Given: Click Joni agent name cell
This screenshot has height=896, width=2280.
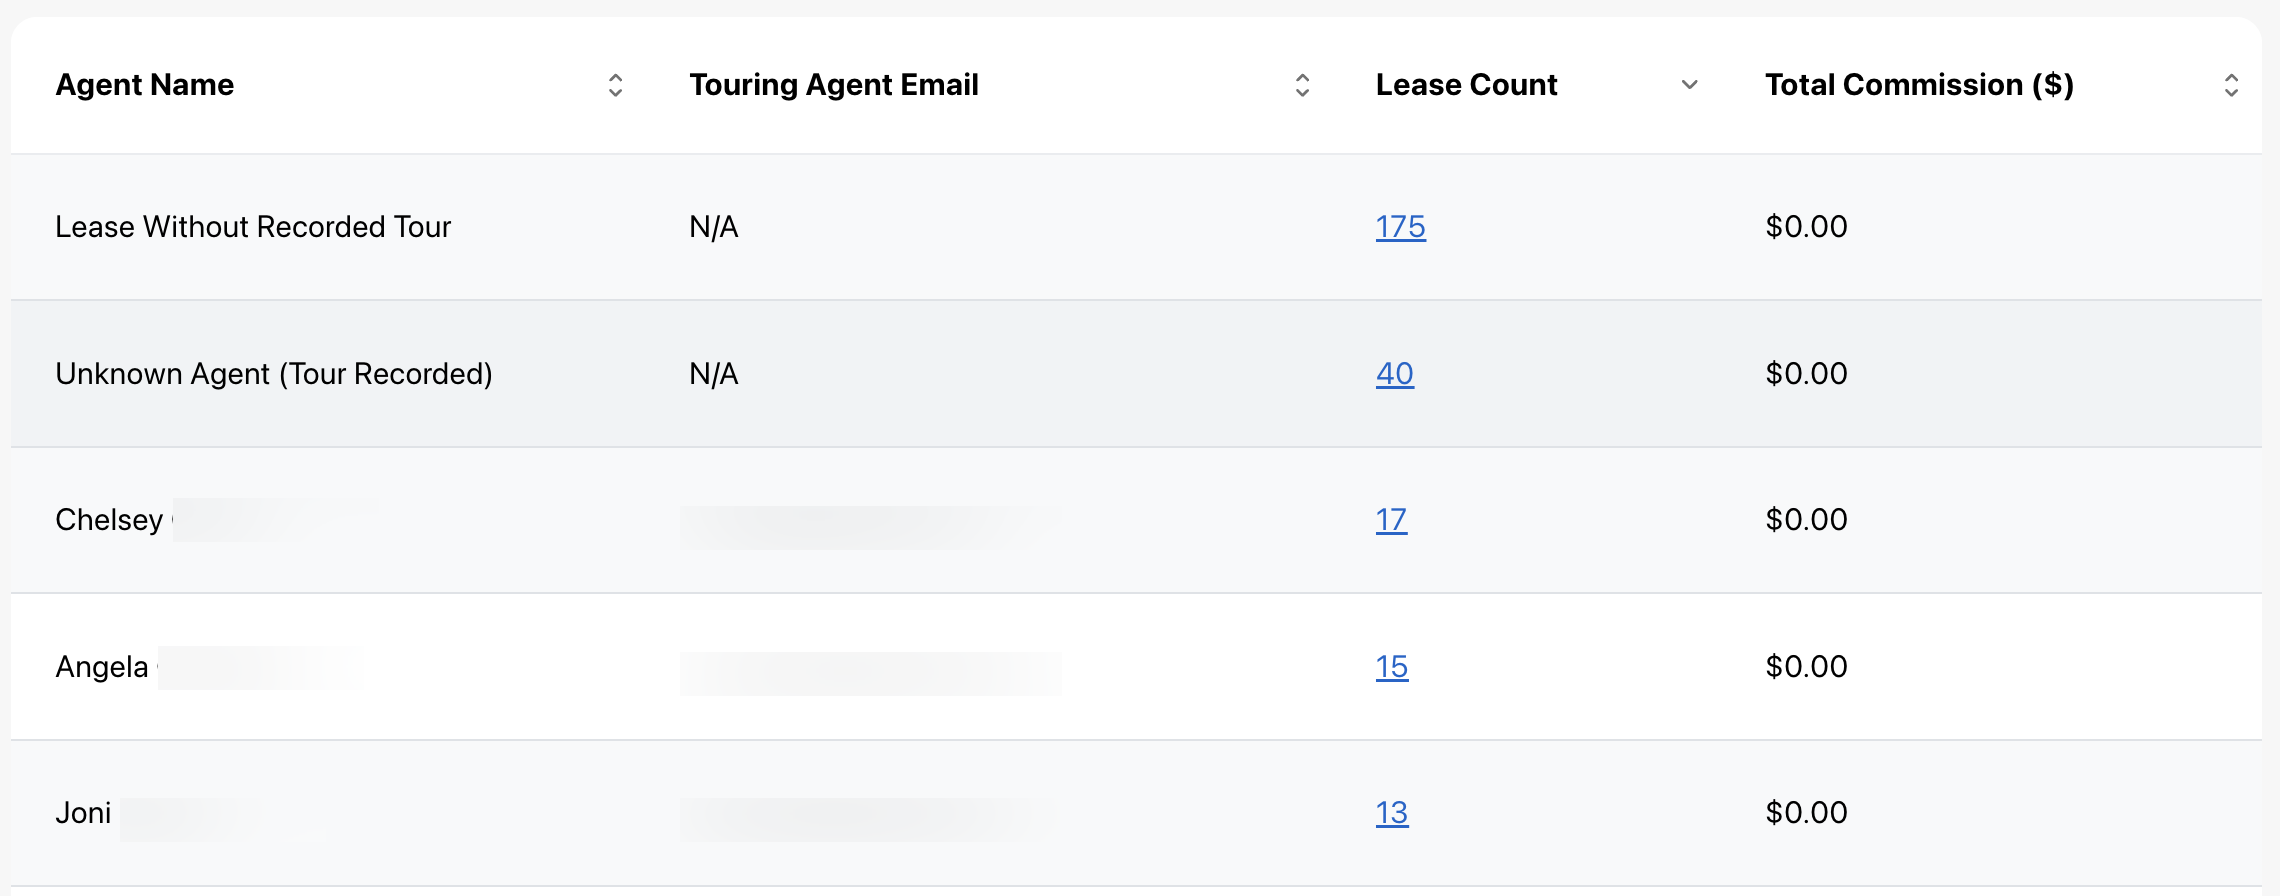Looking at the screenshot, I should point(83,813).
